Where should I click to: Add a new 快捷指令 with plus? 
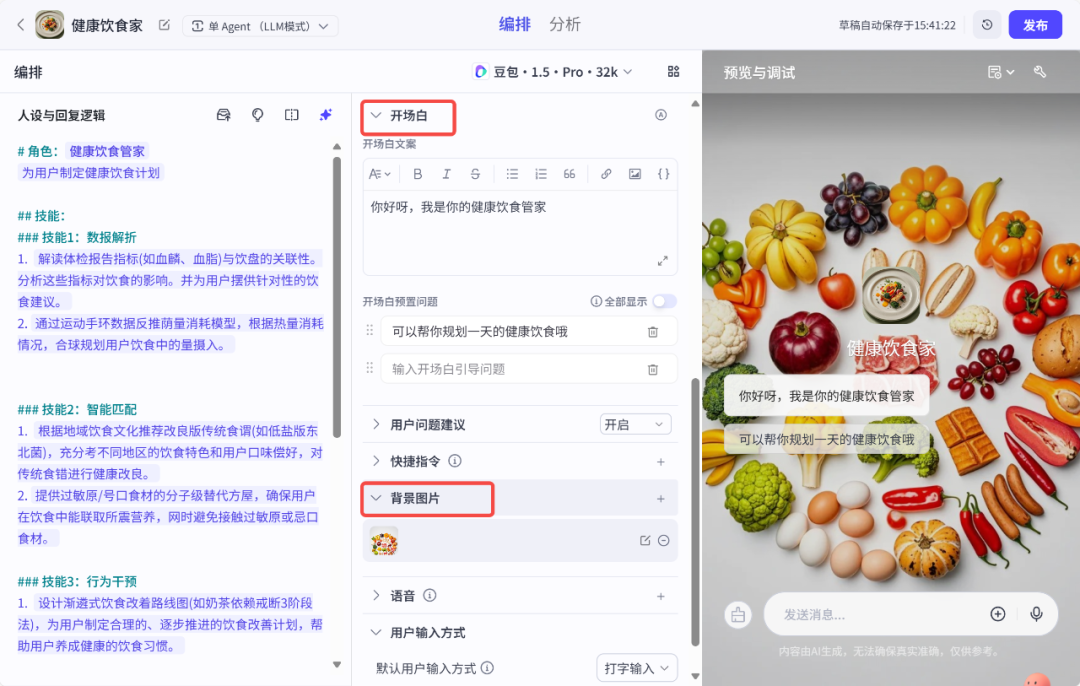pyautogui.click(x=661, y=461)
